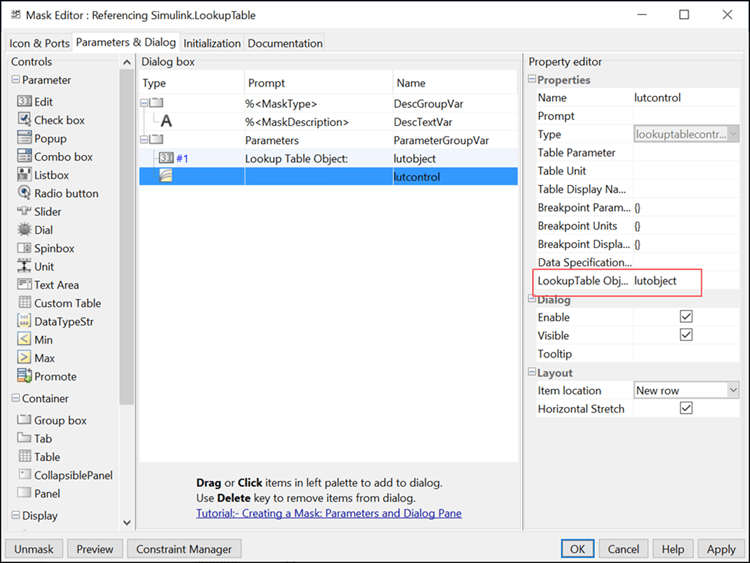Select the DescTextVar row name

(x=423, y=122)
